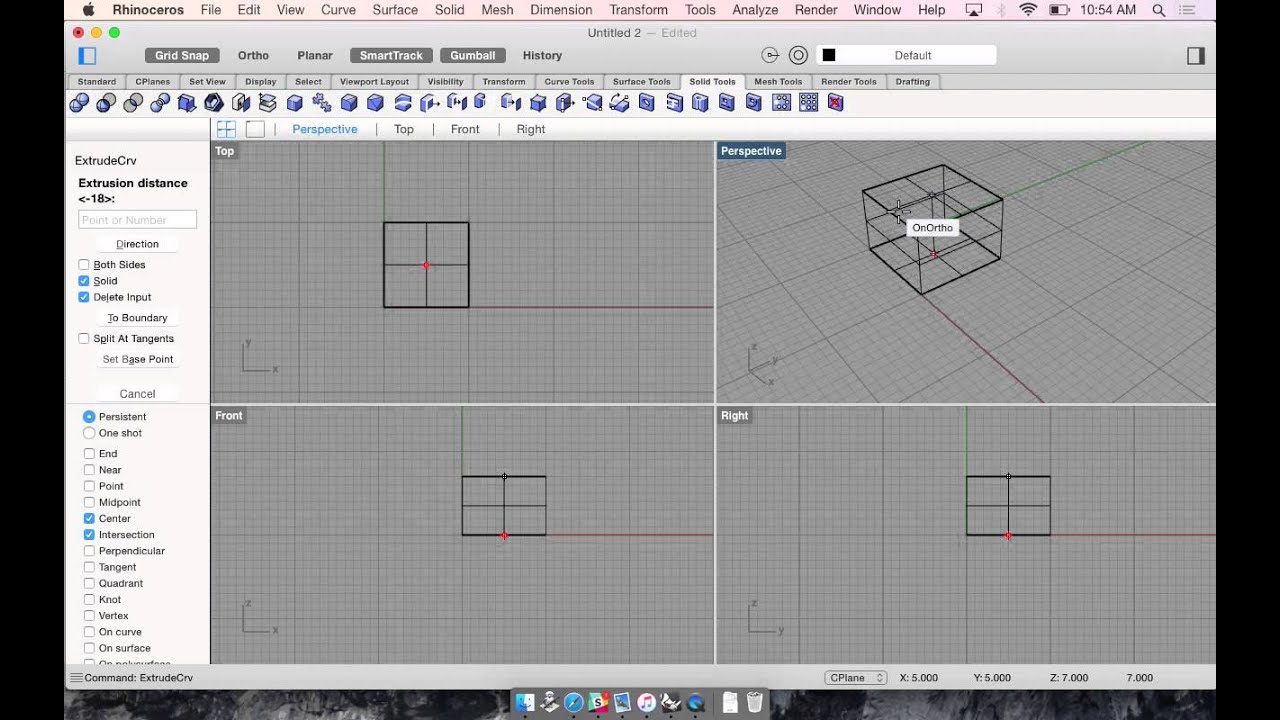
Task: Disable the Intersection object snap
Action: (89, 535)
